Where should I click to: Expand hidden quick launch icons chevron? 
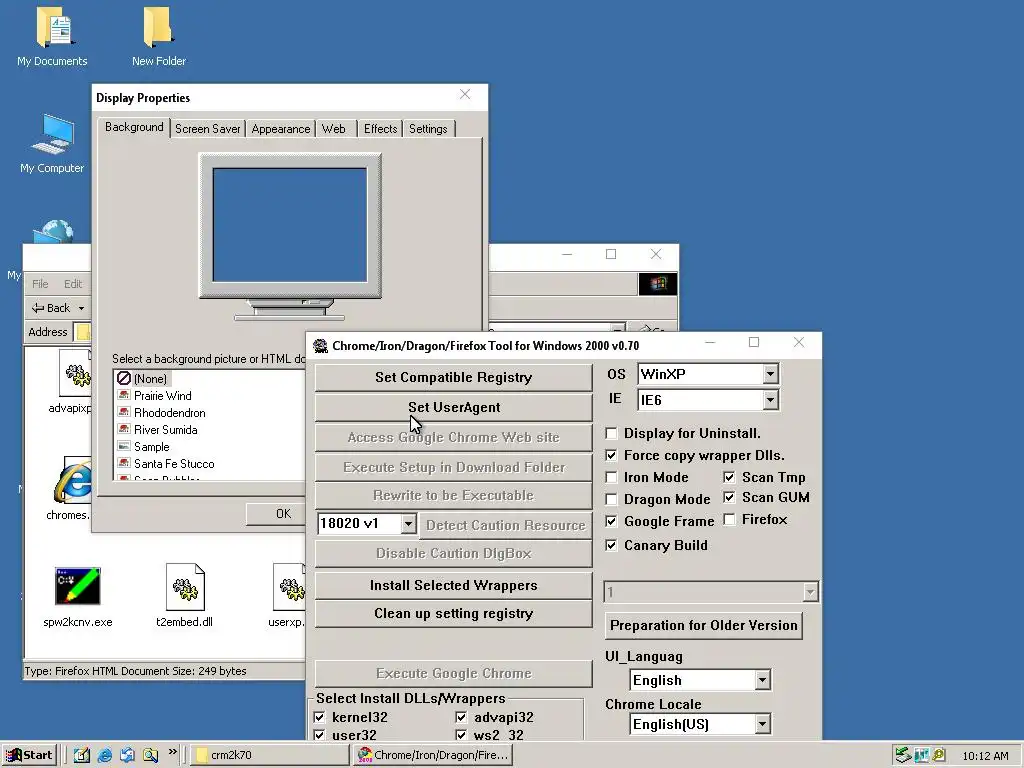click(172, 752)
